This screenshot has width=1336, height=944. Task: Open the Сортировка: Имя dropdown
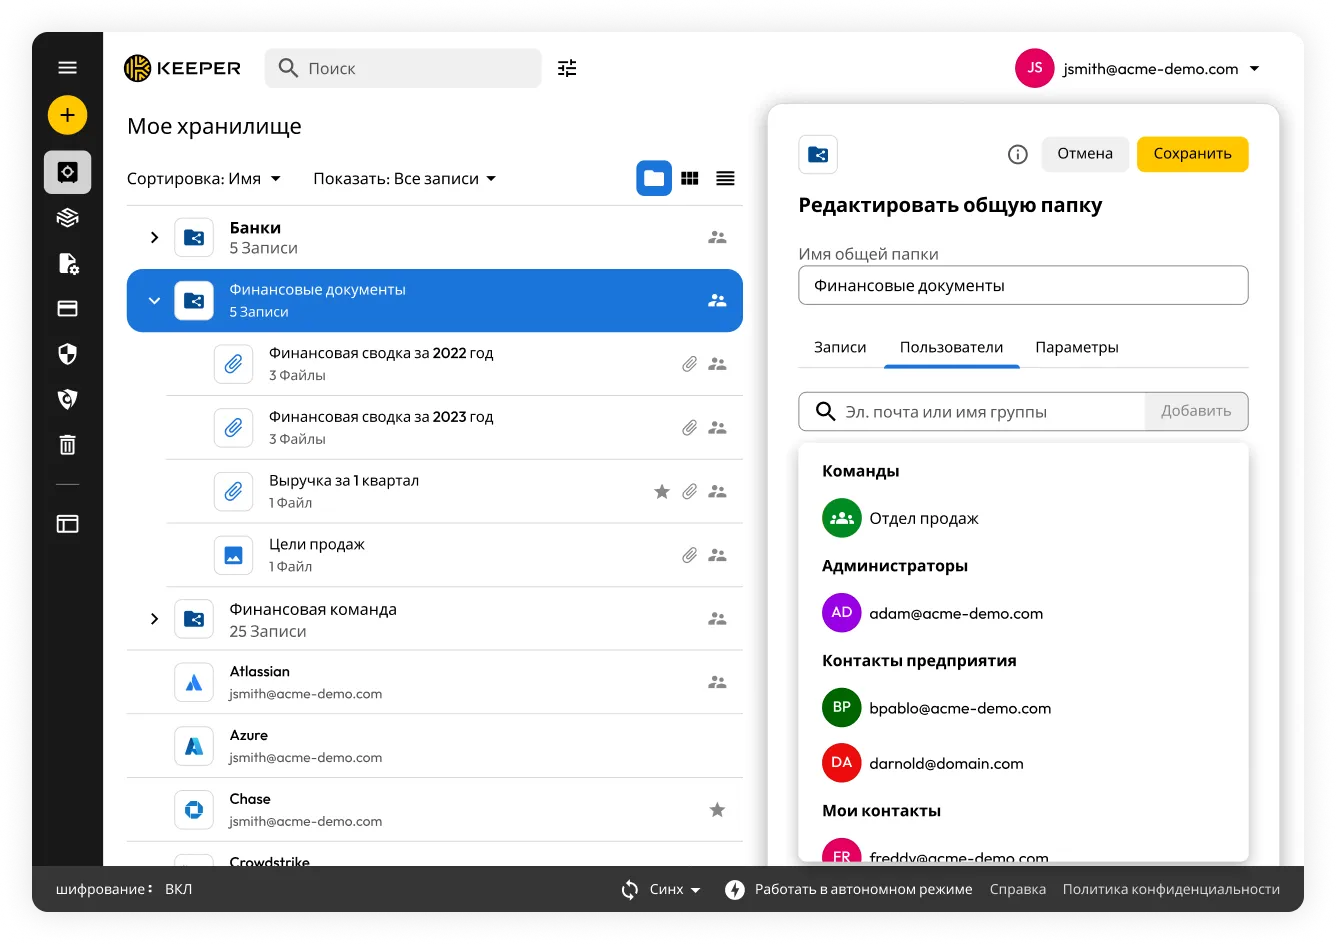tap(204, 179)
